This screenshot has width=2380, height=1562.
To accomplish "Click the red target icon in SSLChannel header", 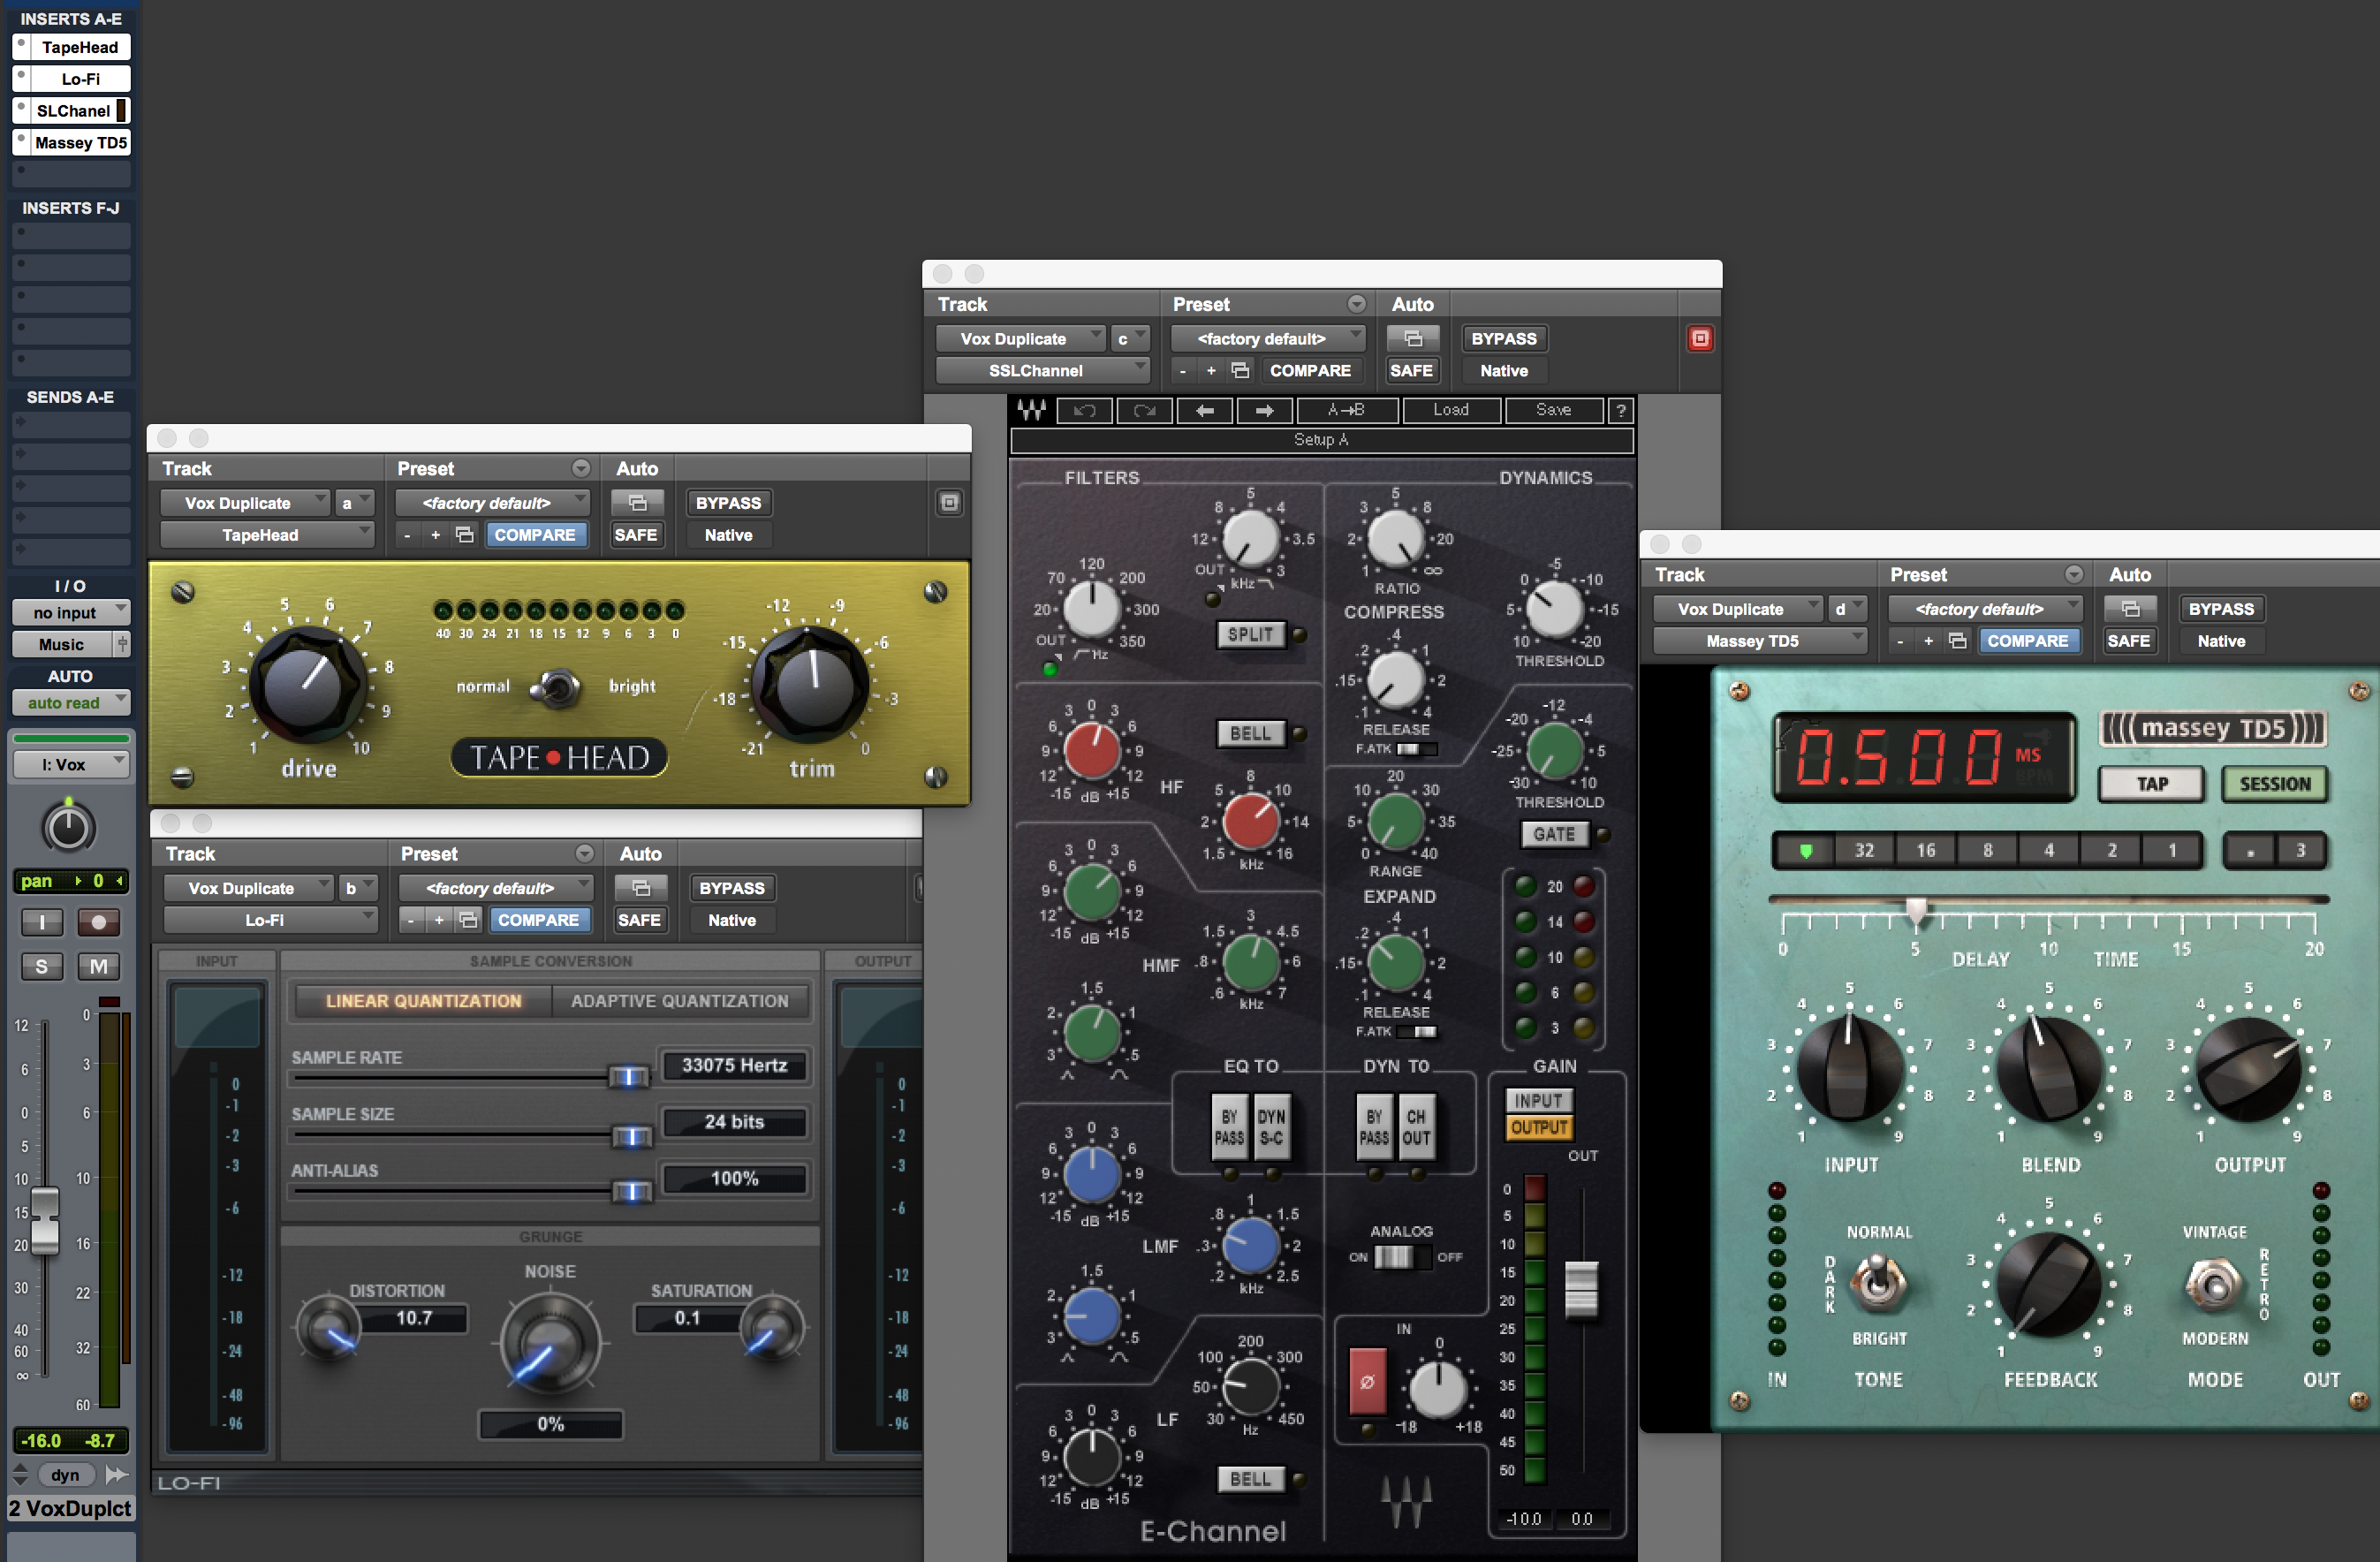I will pyautogui.click(x=1699, y=339).
